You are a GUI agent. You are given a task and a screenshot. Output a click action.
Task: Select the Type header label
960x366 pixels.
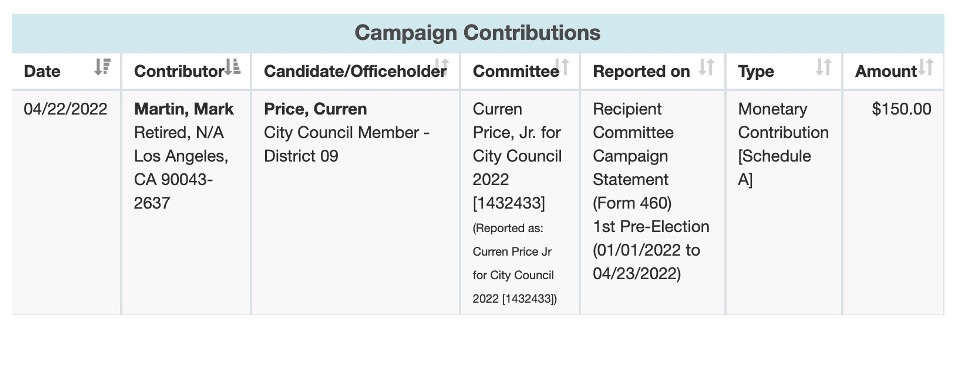tap(756, 72)
